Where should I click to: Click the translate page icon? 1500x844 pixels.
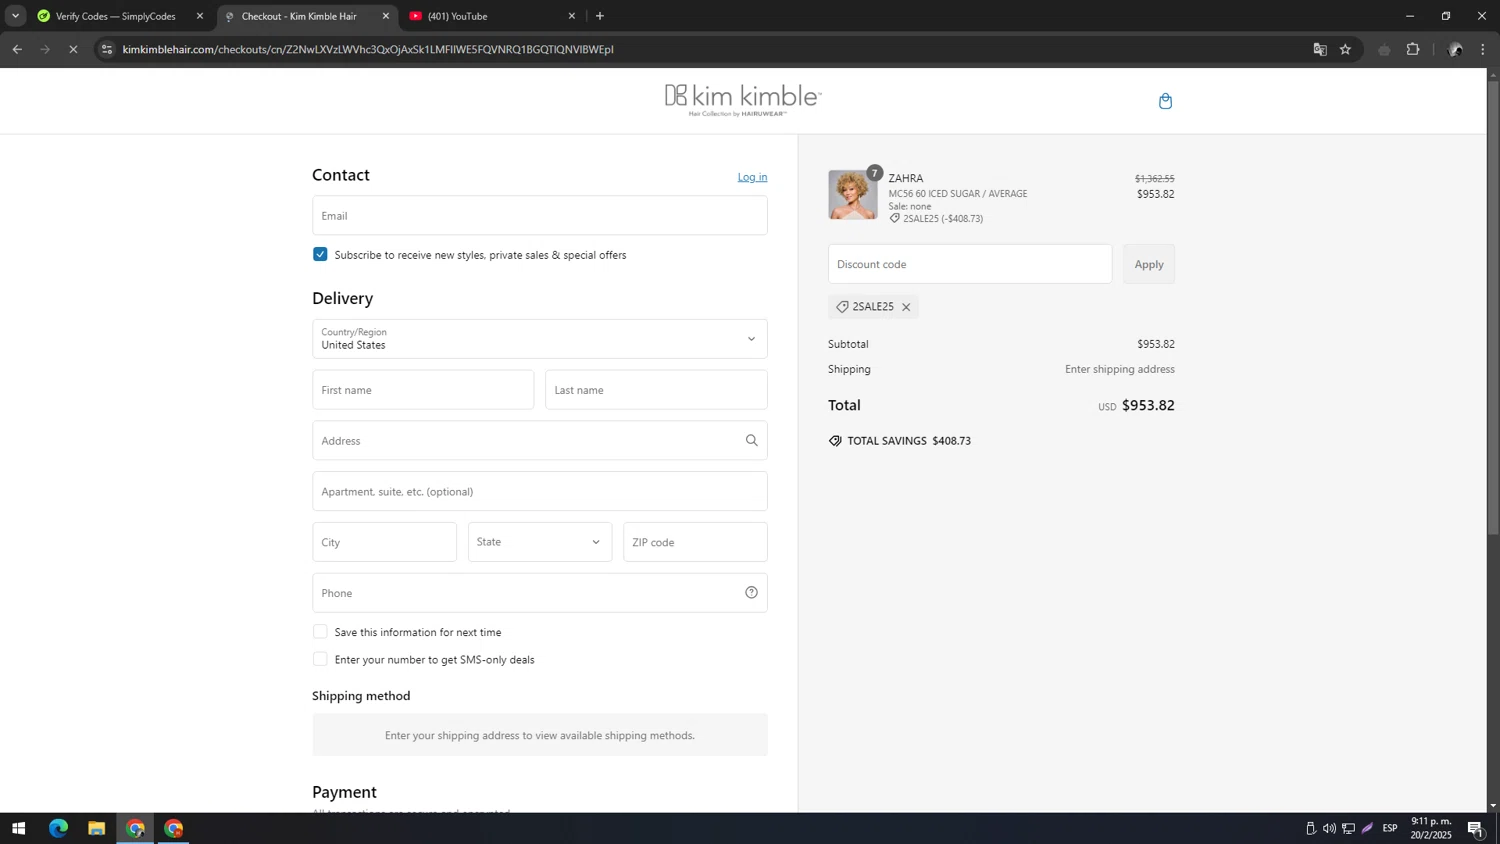(x=1320, y=49)
